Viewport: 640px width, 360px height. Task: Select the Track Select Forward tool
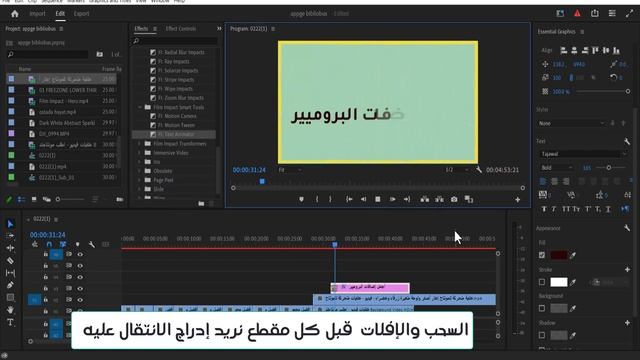(11, 236)
